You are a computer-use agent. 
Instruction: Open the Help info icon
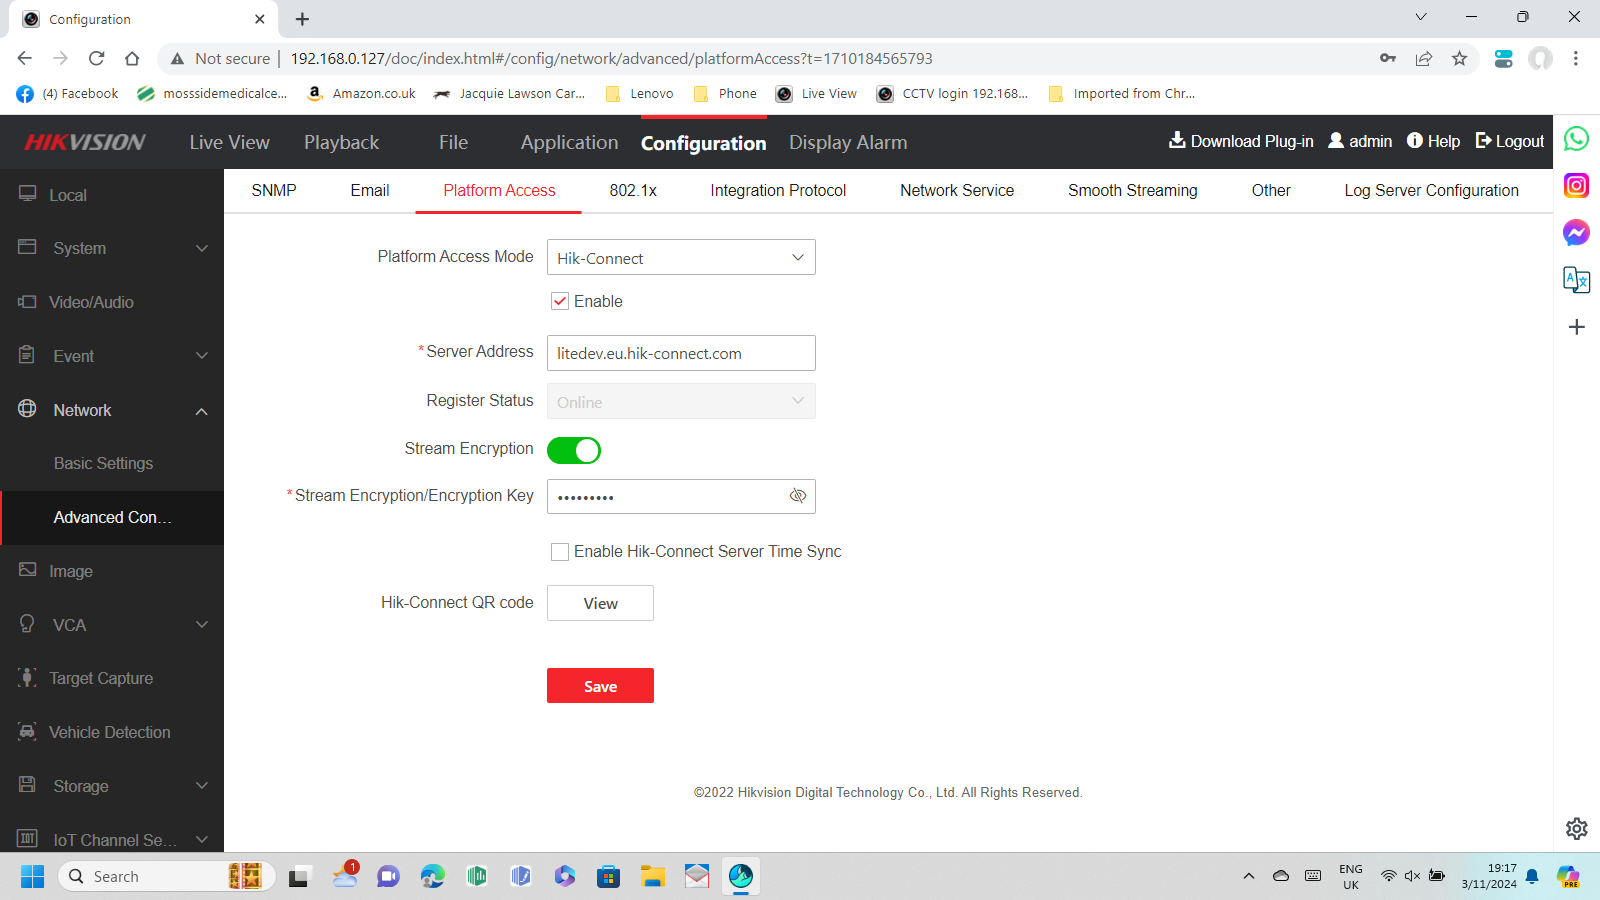pos(1415,141)
